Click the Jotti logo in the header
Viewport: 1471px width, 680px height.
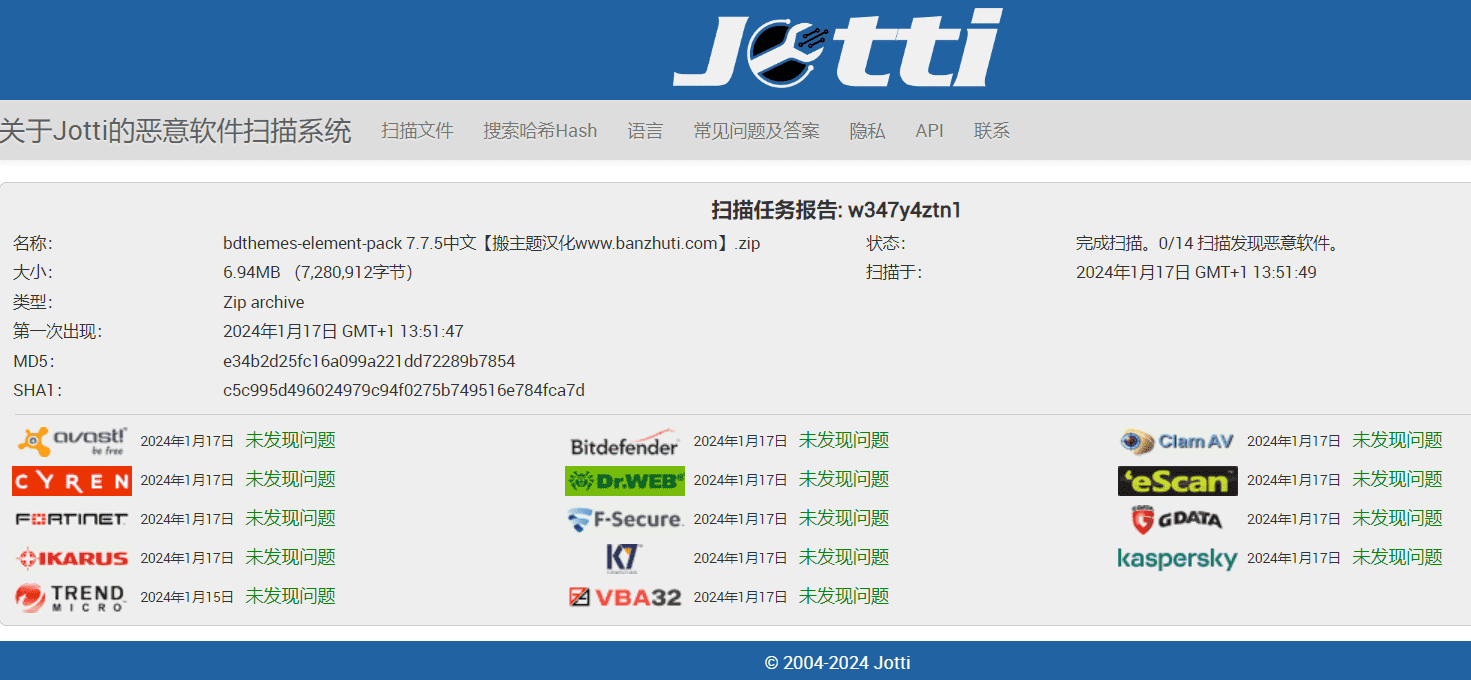click(x=837, y=48)
